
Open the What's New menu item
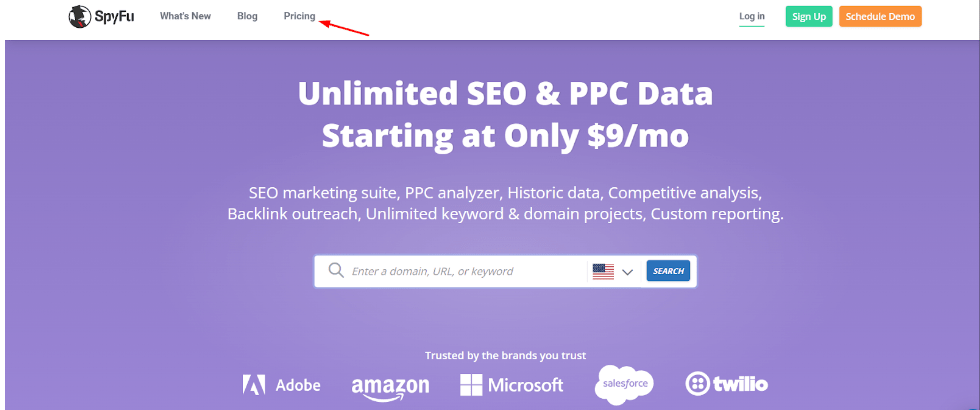[x=186, y=16]
